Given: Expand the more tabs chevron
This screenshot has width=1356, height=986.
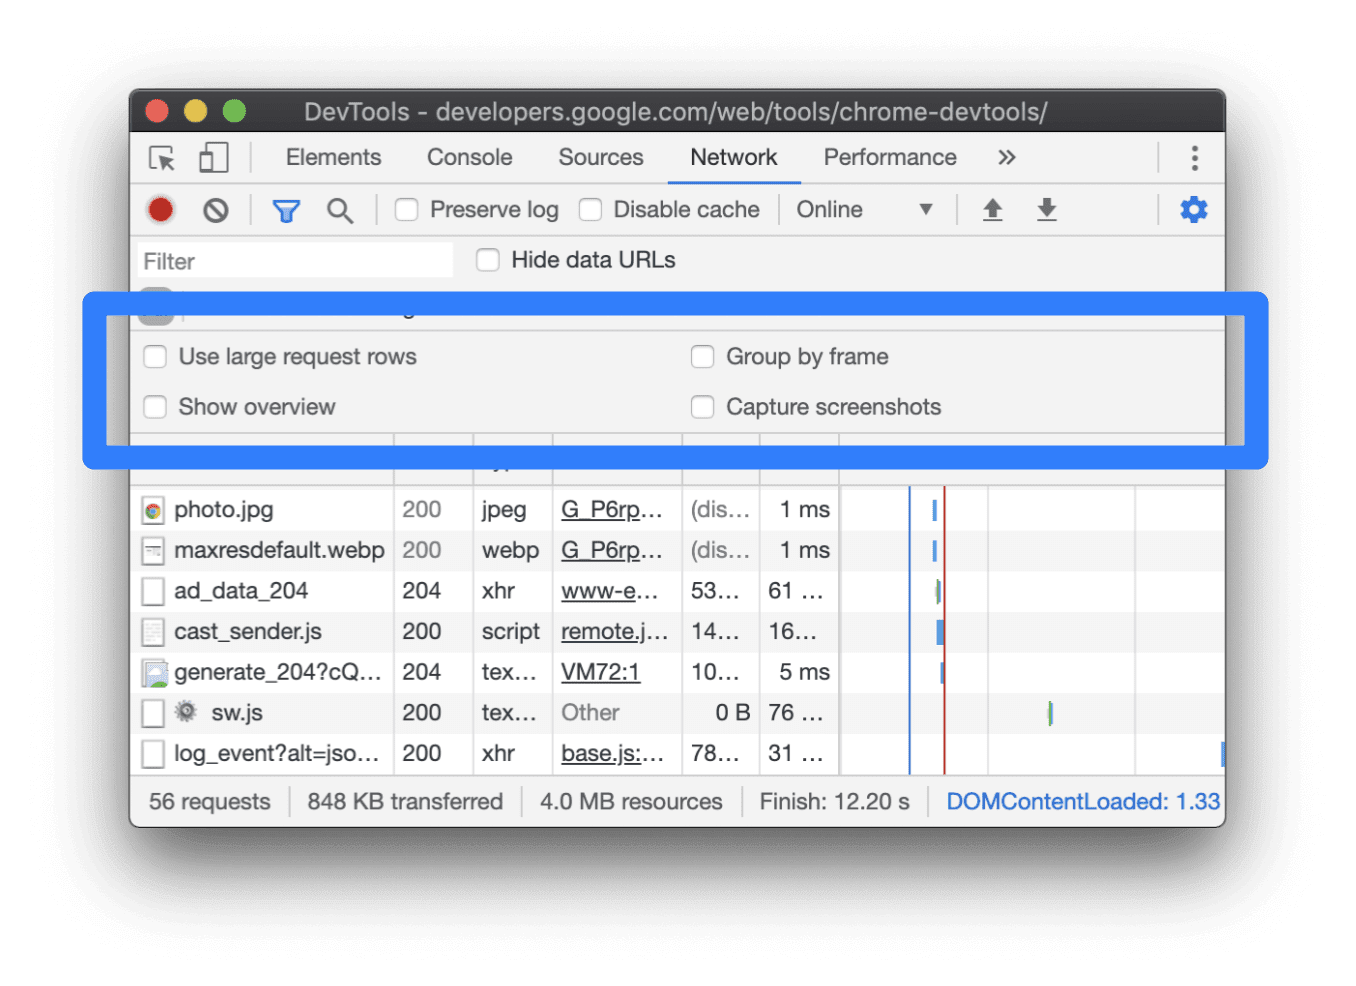Looking at the screenshot, I should point(1006,158).
